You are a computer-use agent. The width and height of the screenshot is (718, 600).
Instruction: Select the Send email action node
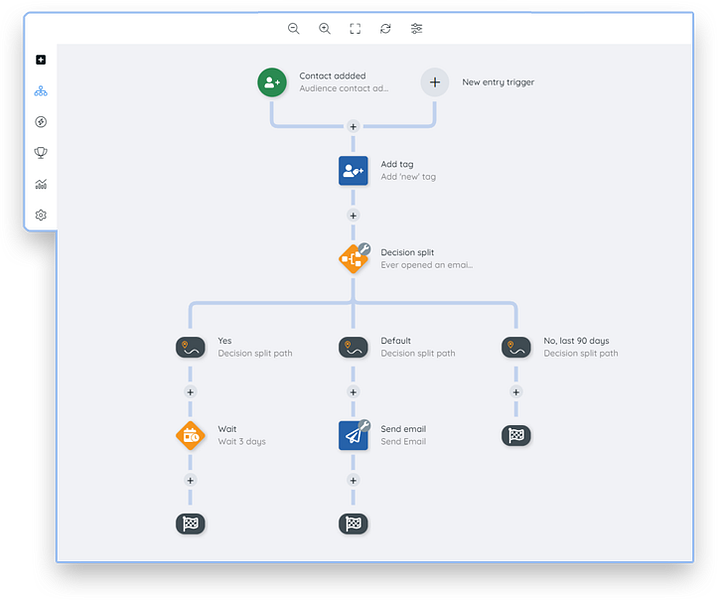[353, 436]
